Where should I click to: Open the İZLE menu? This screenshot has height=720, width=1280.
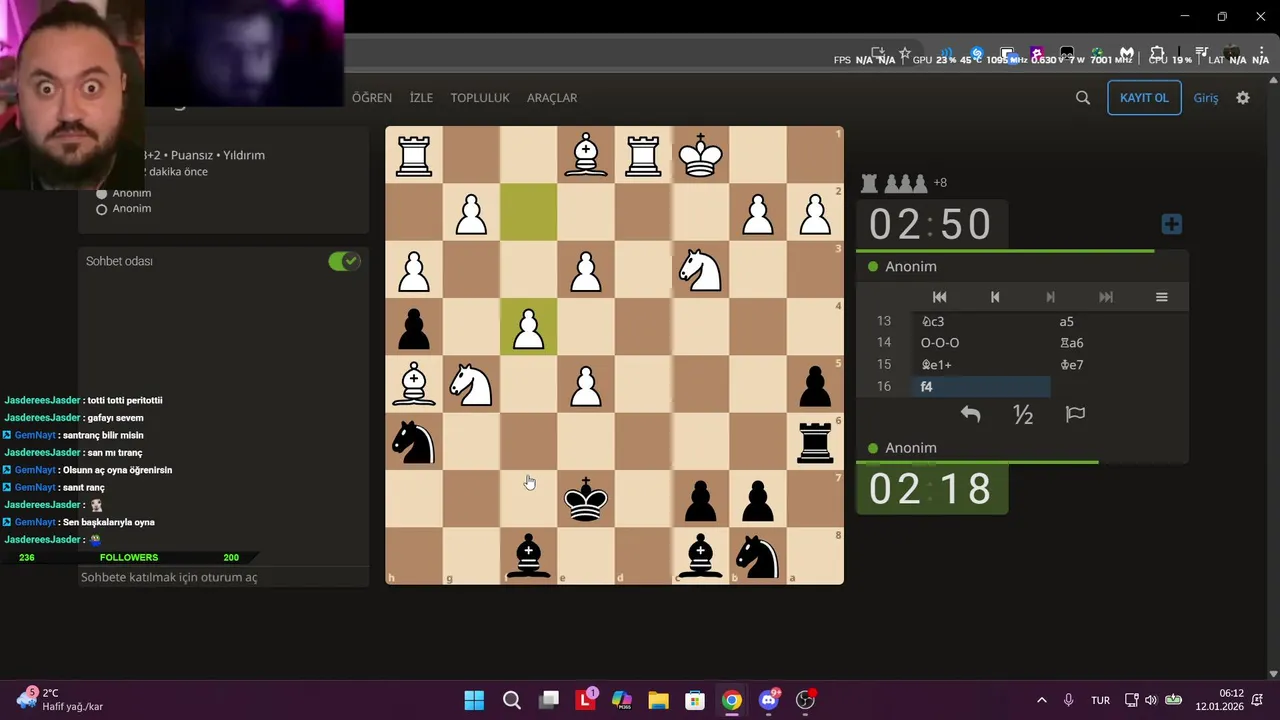(421, 98)
